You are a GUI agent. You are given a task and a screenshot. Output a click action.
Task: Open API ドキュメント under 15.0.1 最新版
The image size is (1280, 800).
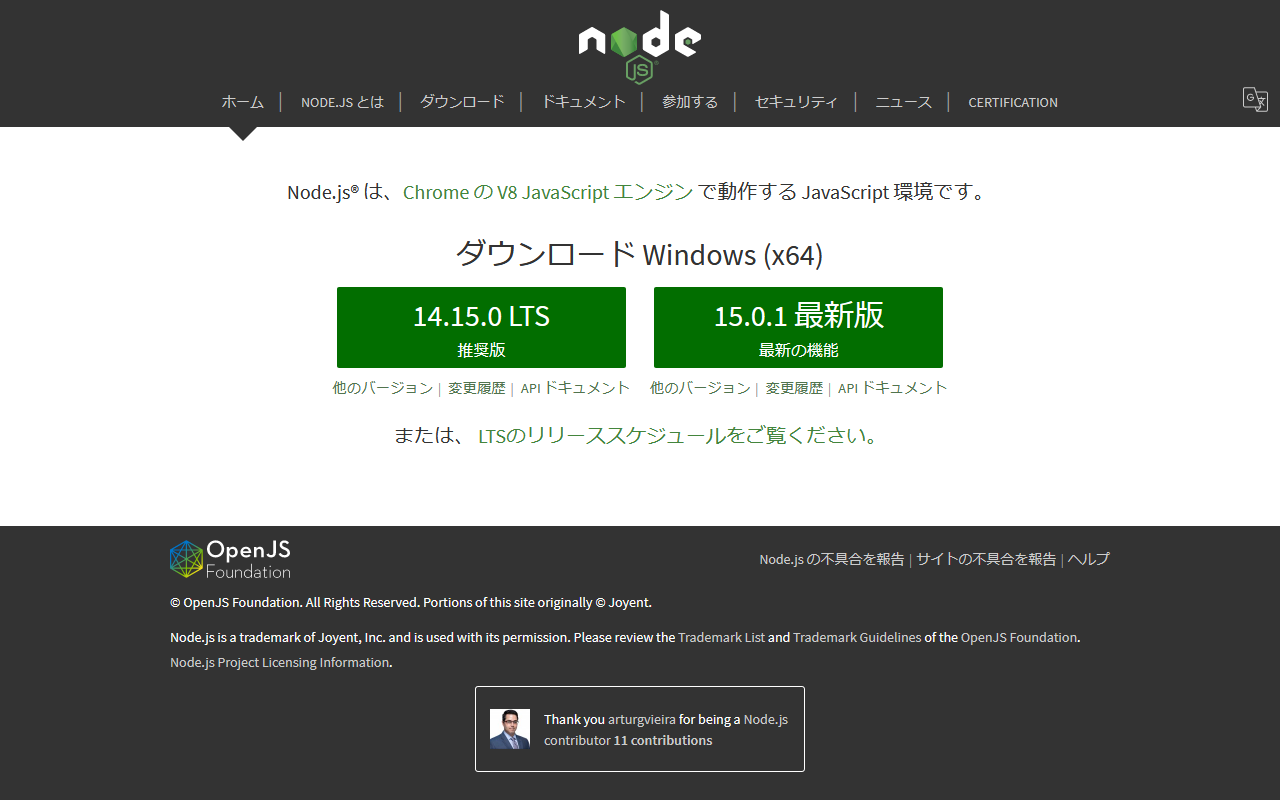coord(893,388)
